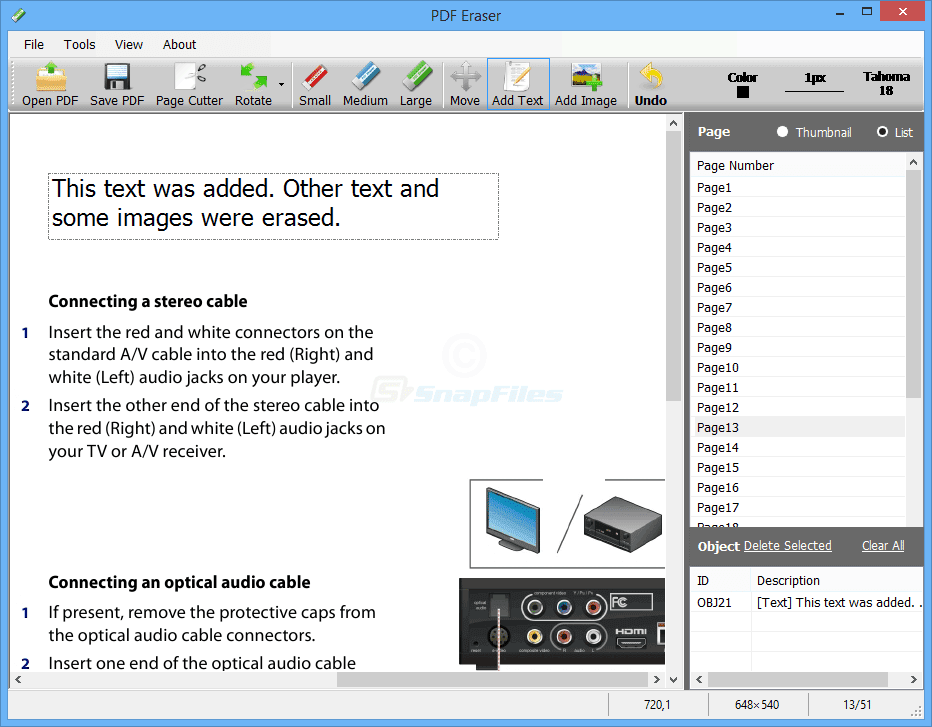
Task: Change the Tahoma 18 font setting
Action: point(886,83)
